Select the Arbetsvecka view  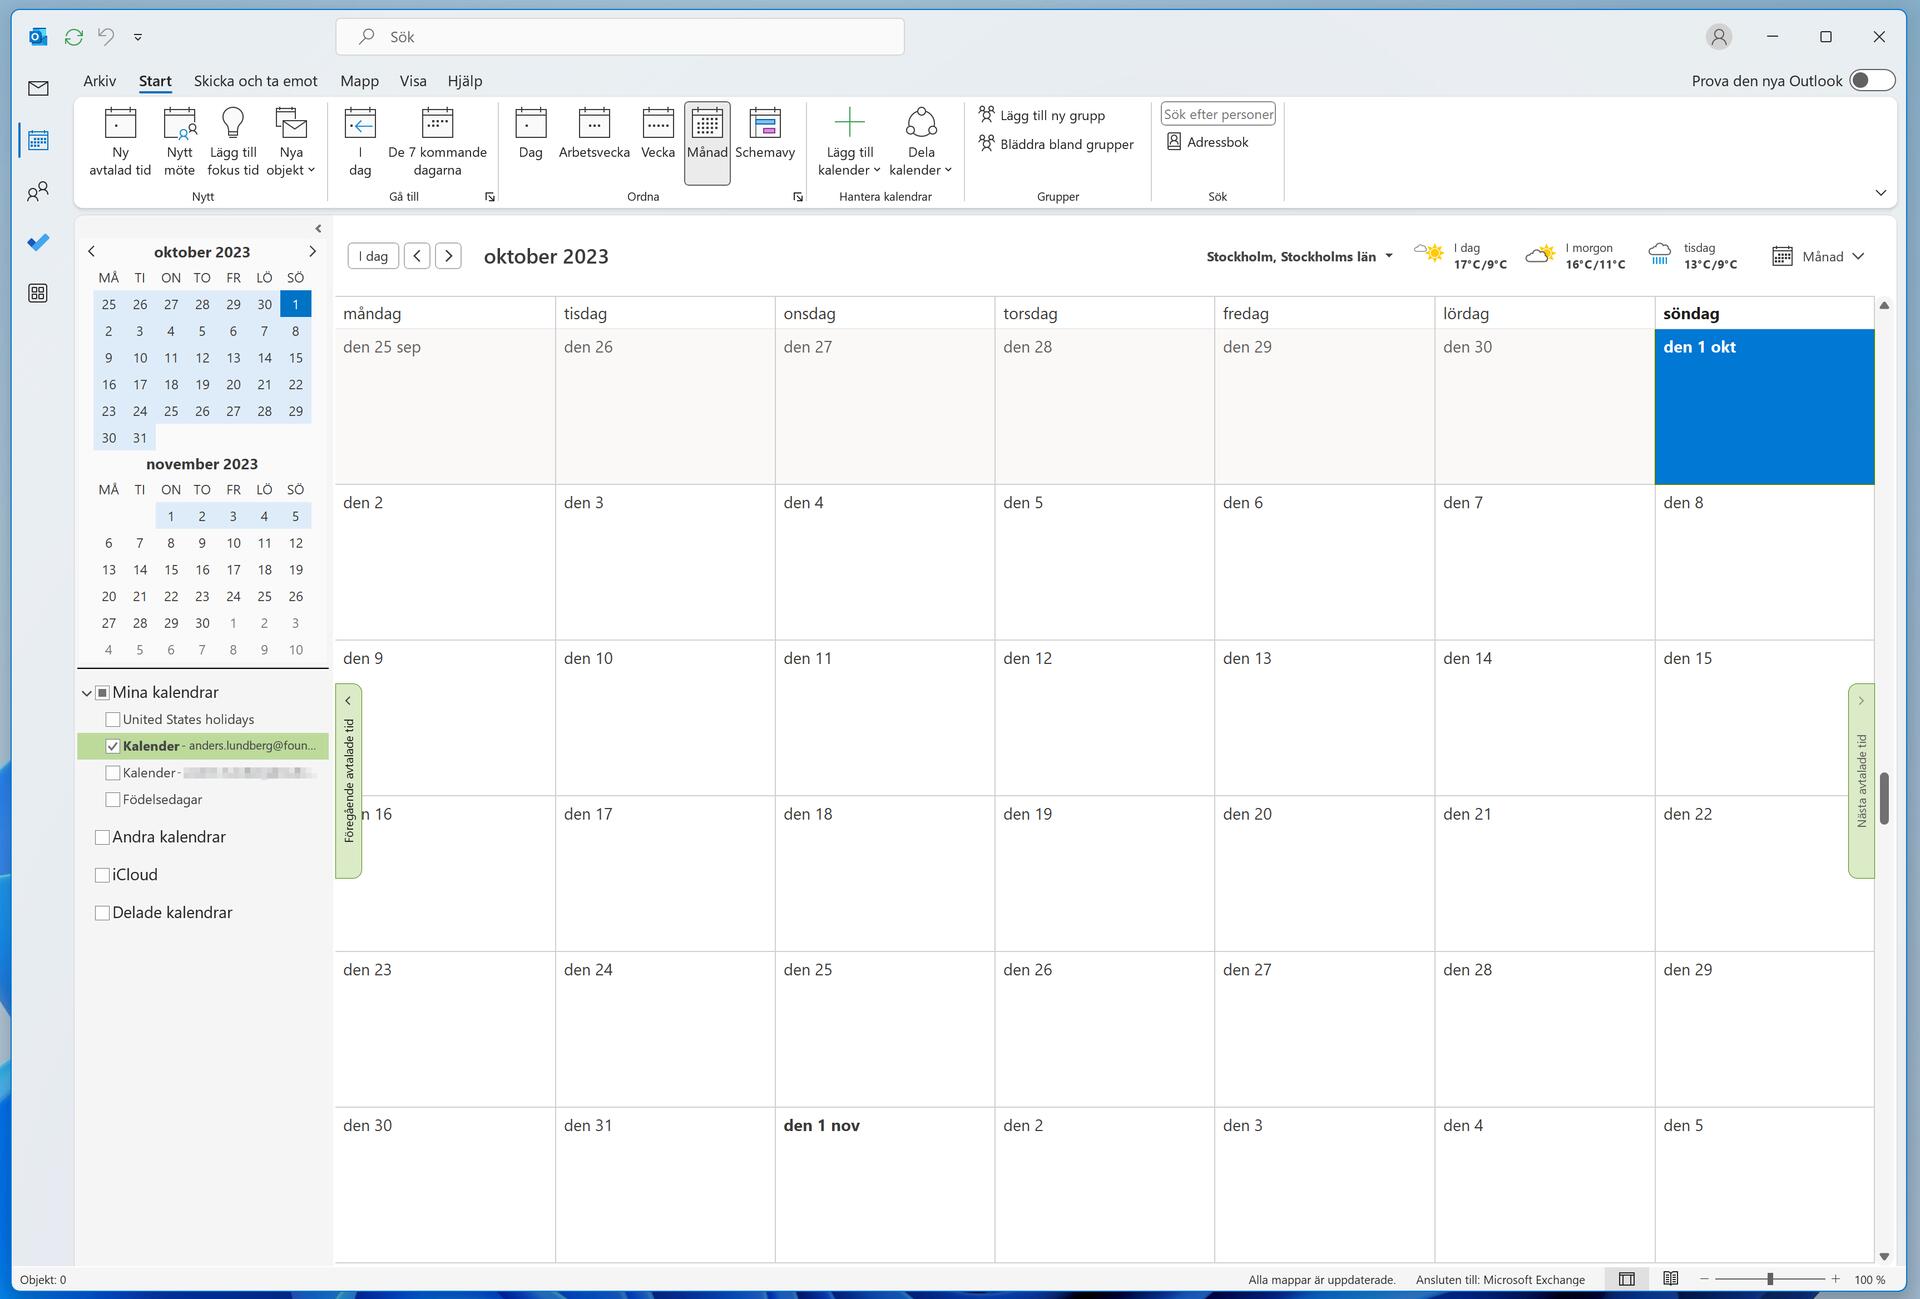[x=594, y=140]
